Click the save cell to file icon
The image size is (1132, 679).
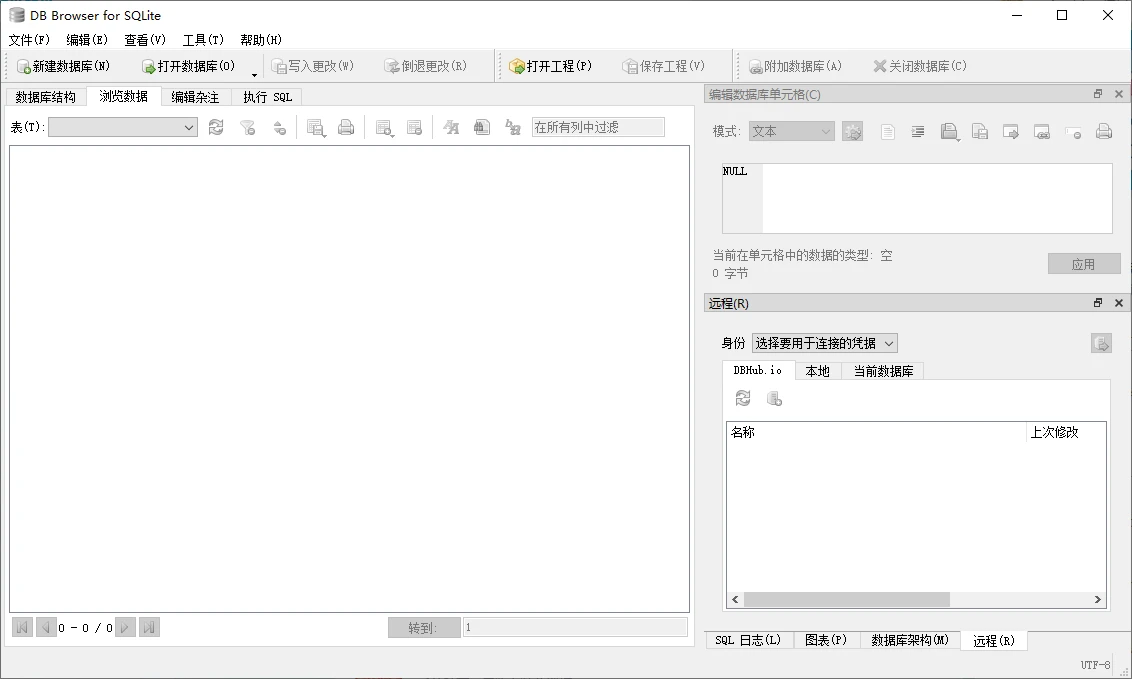click(x=980, y=131)
